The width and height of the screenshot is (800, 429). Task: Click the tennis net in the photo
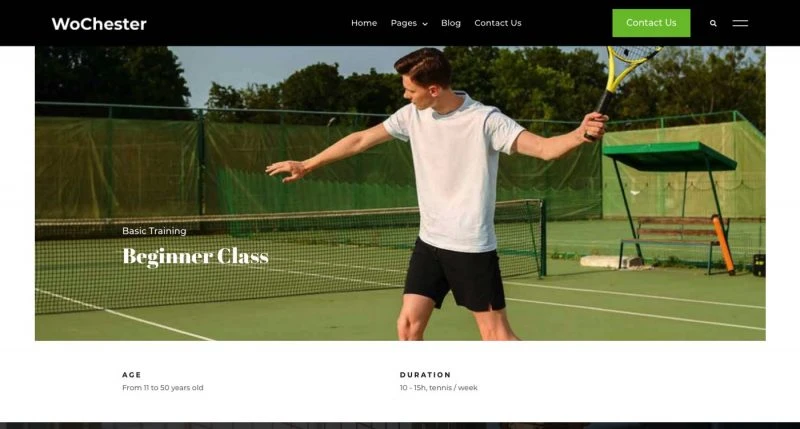click(288, 255)
